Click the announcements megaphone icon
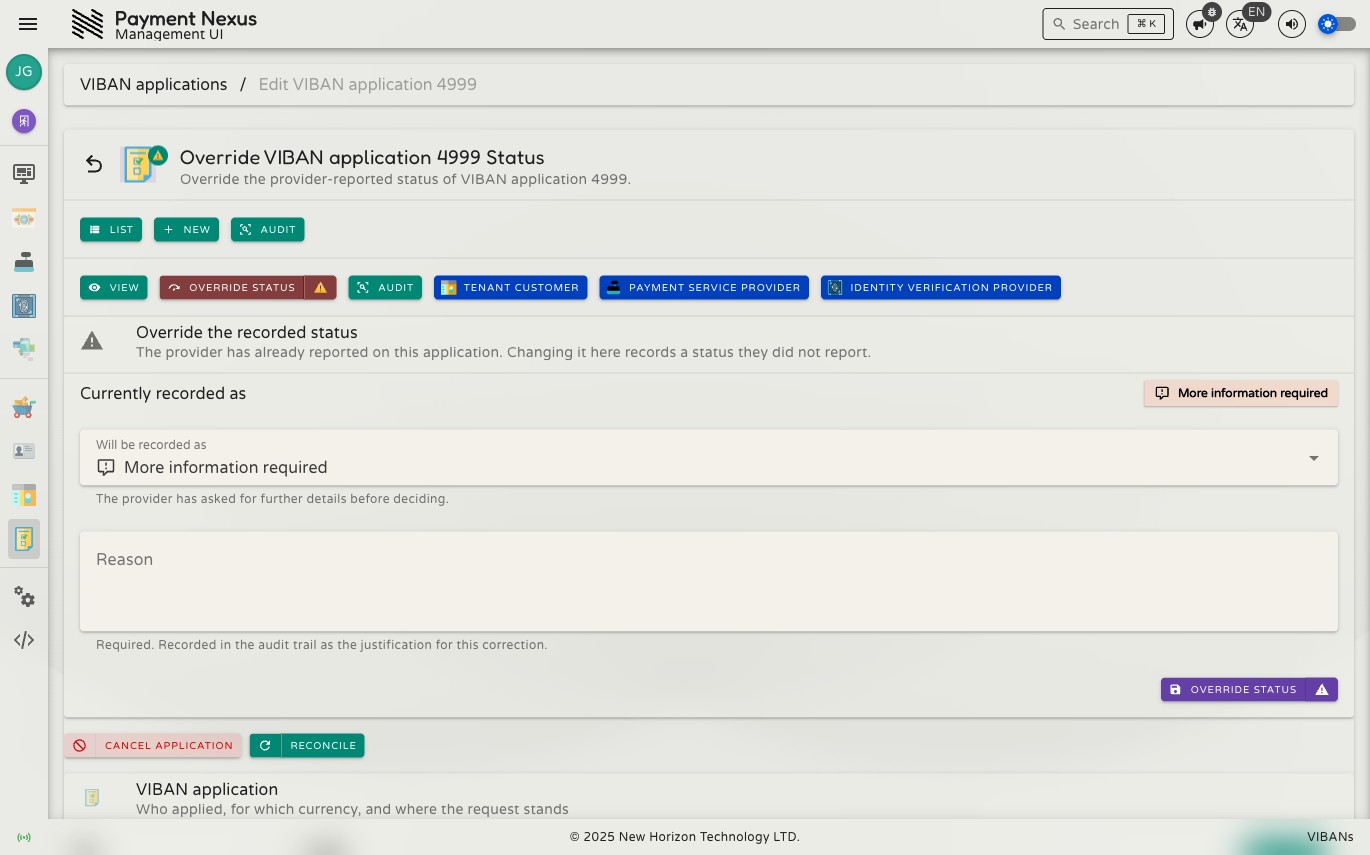The image size is (1370, 855). [x=1199, y=24]
